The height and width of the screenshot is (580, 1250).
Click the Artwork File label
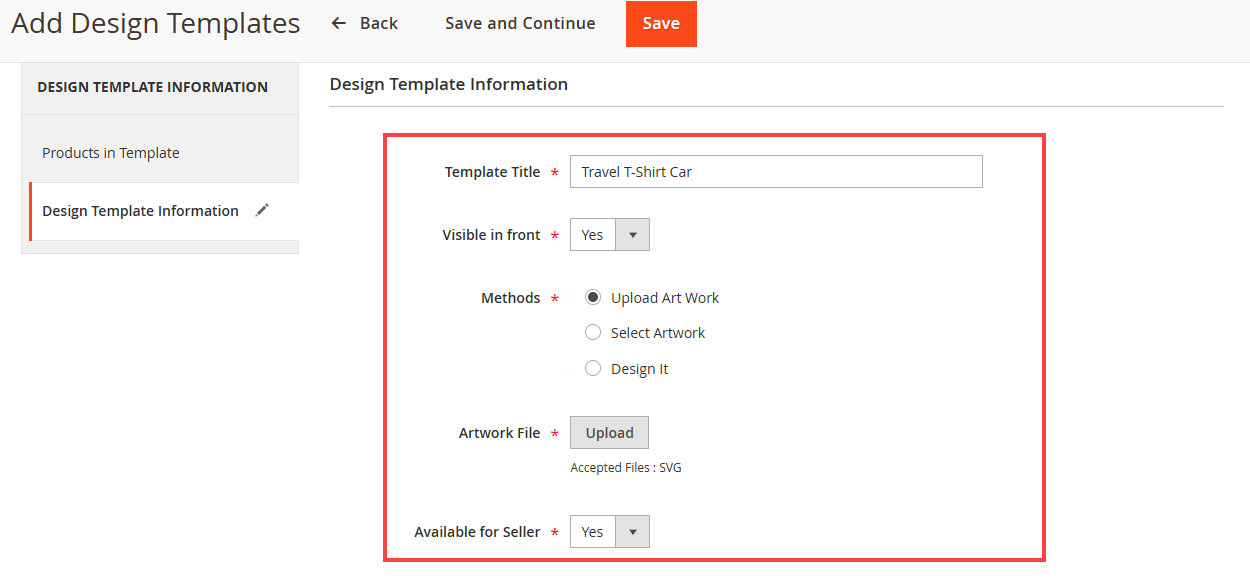(x=499, y=433)
